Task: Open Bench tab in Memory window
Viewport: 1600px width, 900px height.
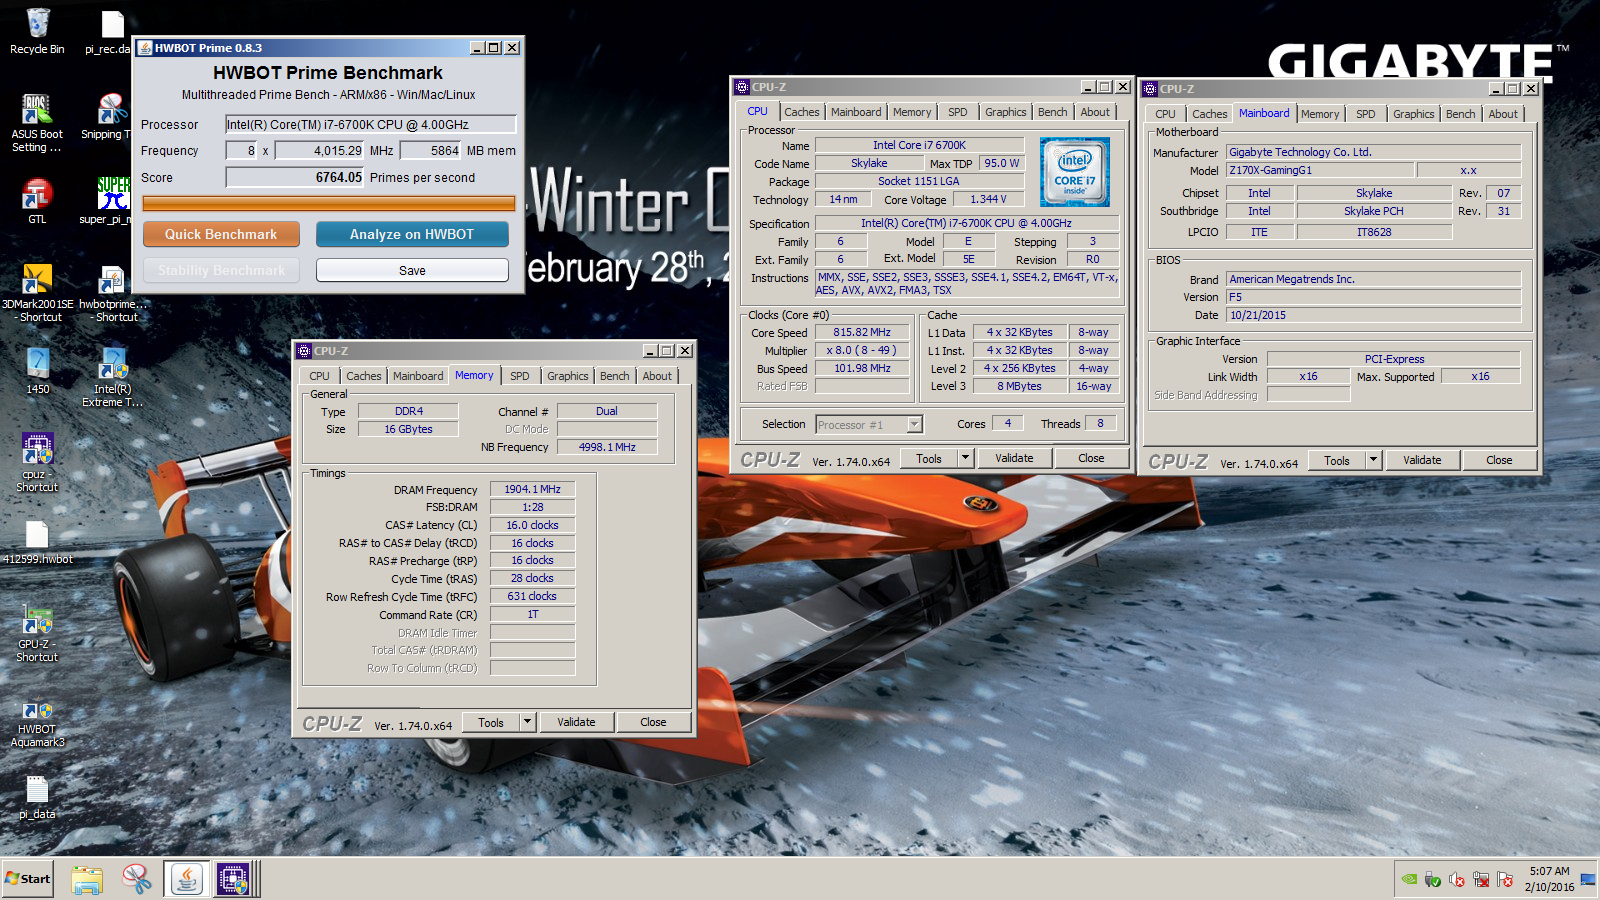Action: coord(615,376)
